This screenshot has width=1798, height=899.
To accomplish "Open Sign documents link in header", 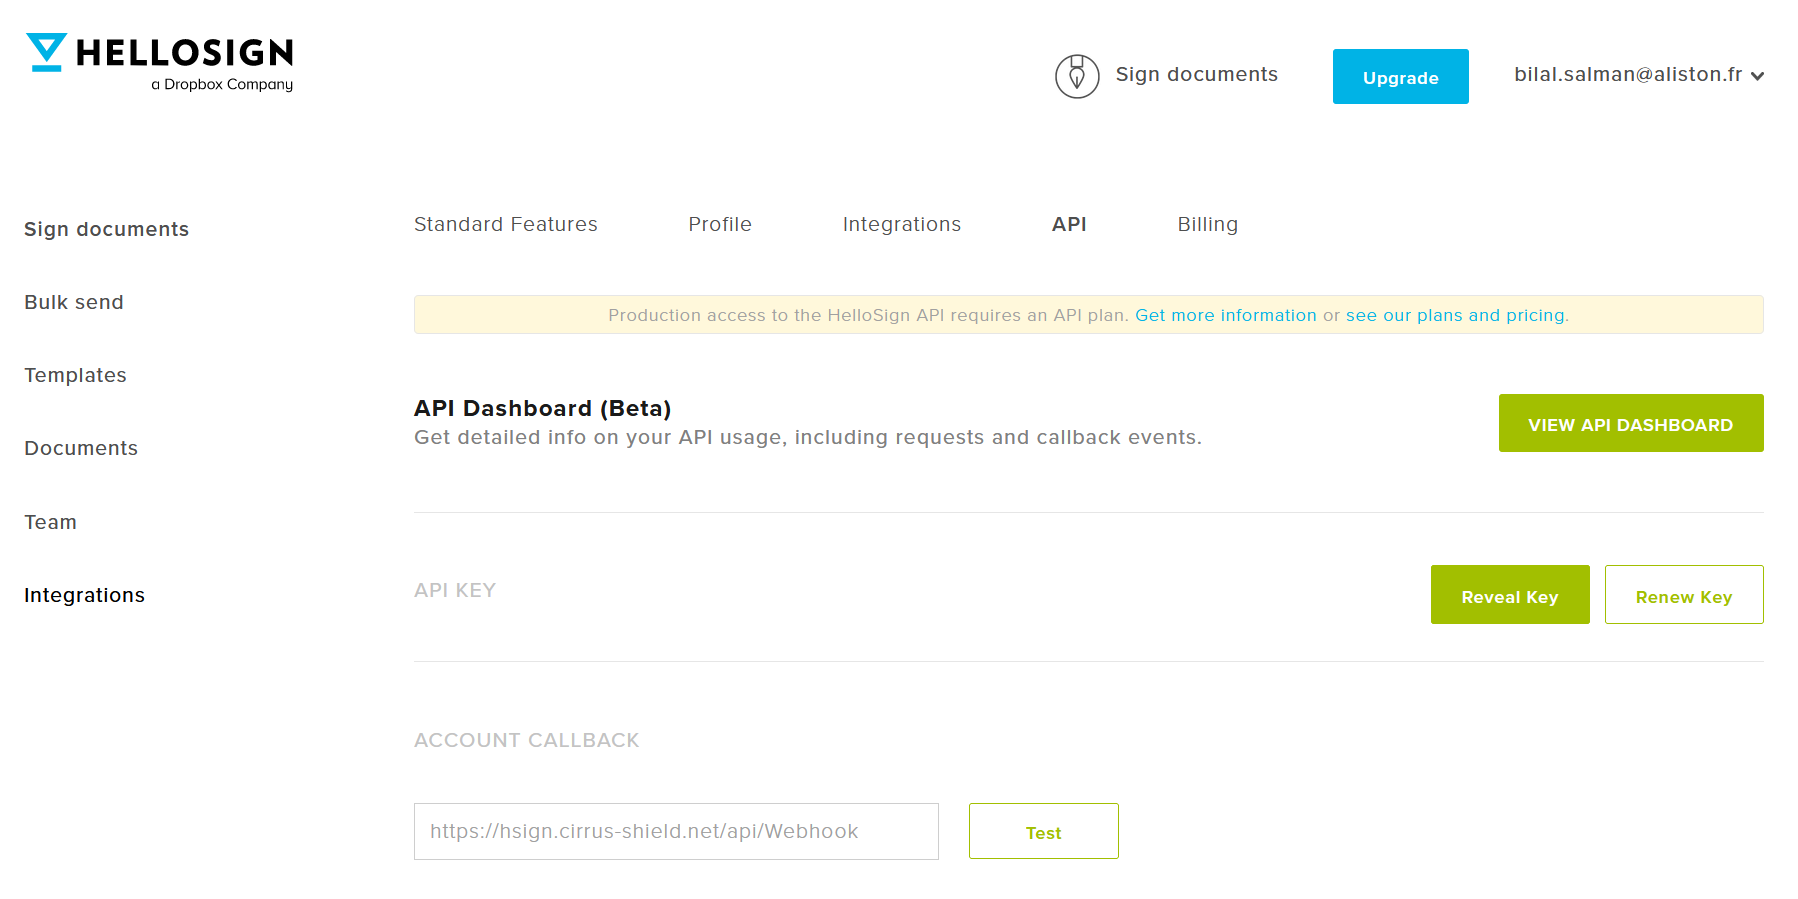I will point(1196,75).
